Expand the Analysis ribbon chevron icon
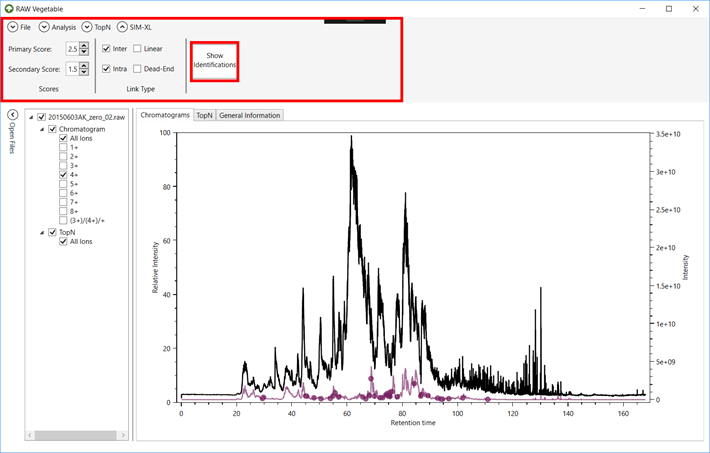 click(x=44, y=27)
